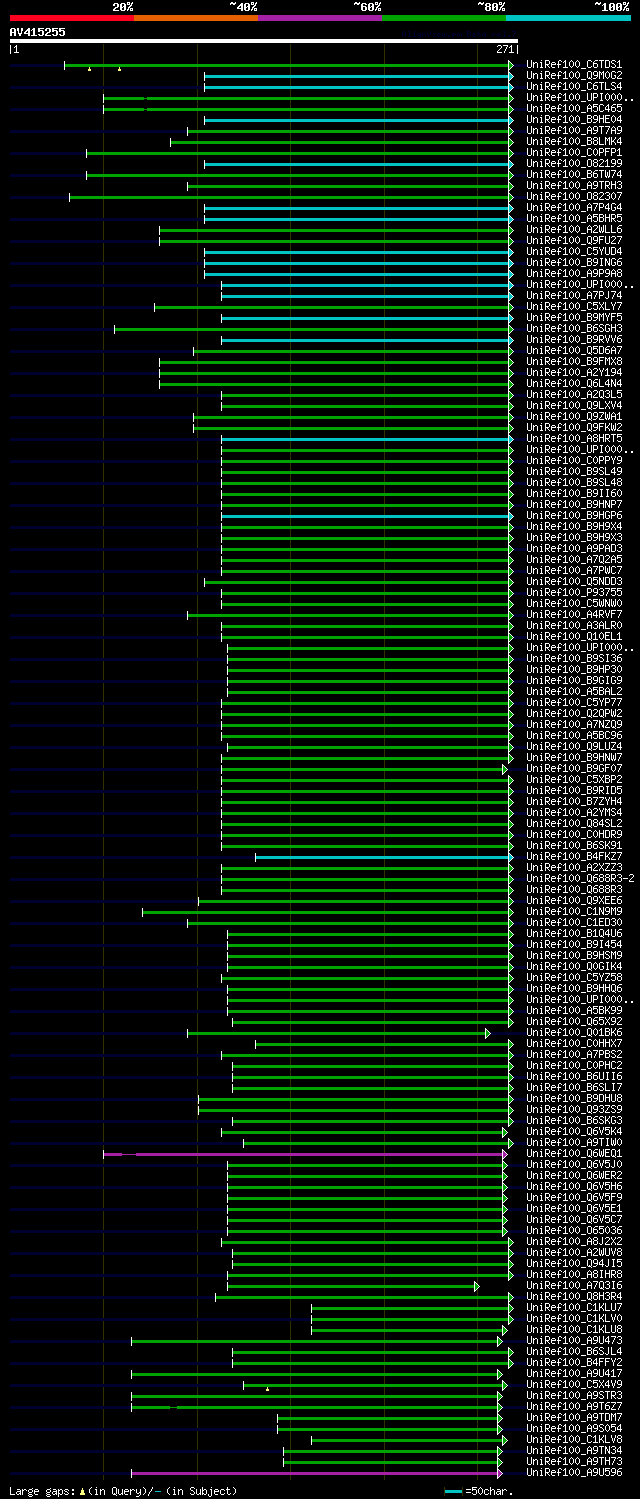Click the orange ~40% identity legend swatch
Image resolution: width=640 pixels, height=1499 pixels.
coord(196,17)
